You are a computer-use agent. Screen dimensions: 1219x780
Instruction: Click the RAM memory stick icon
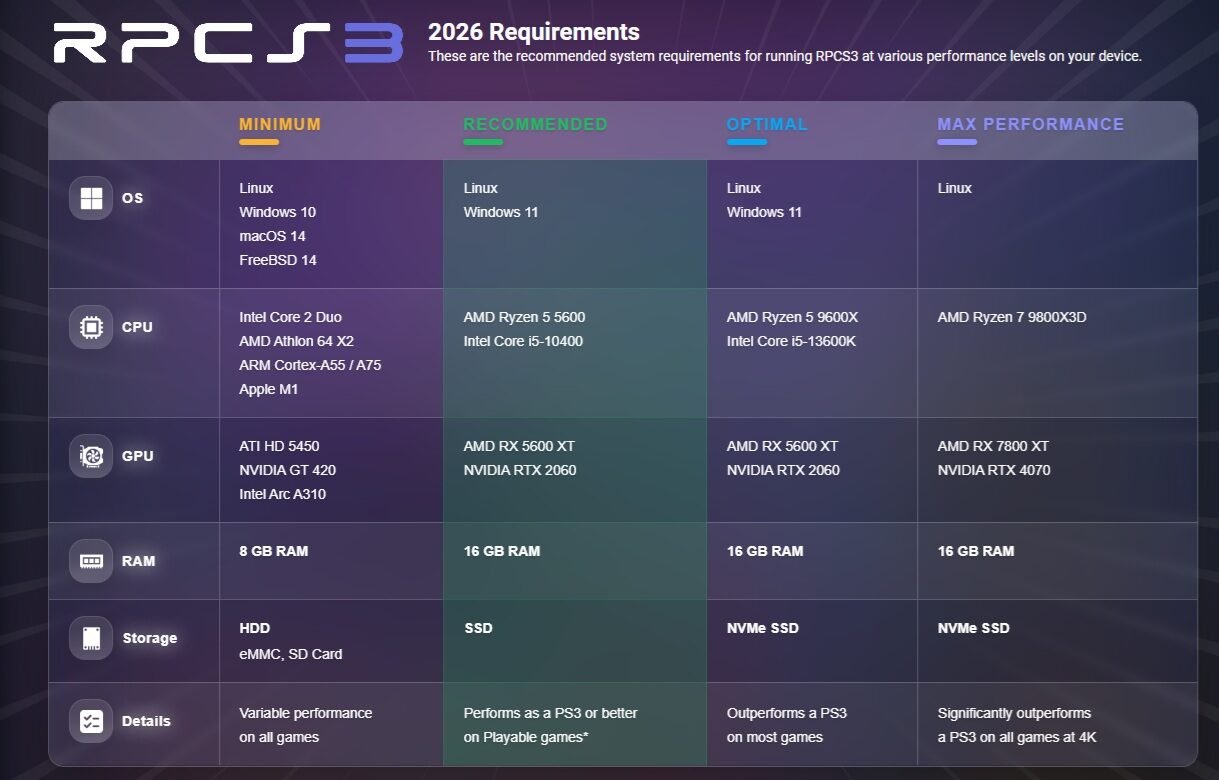pos(90,561)
